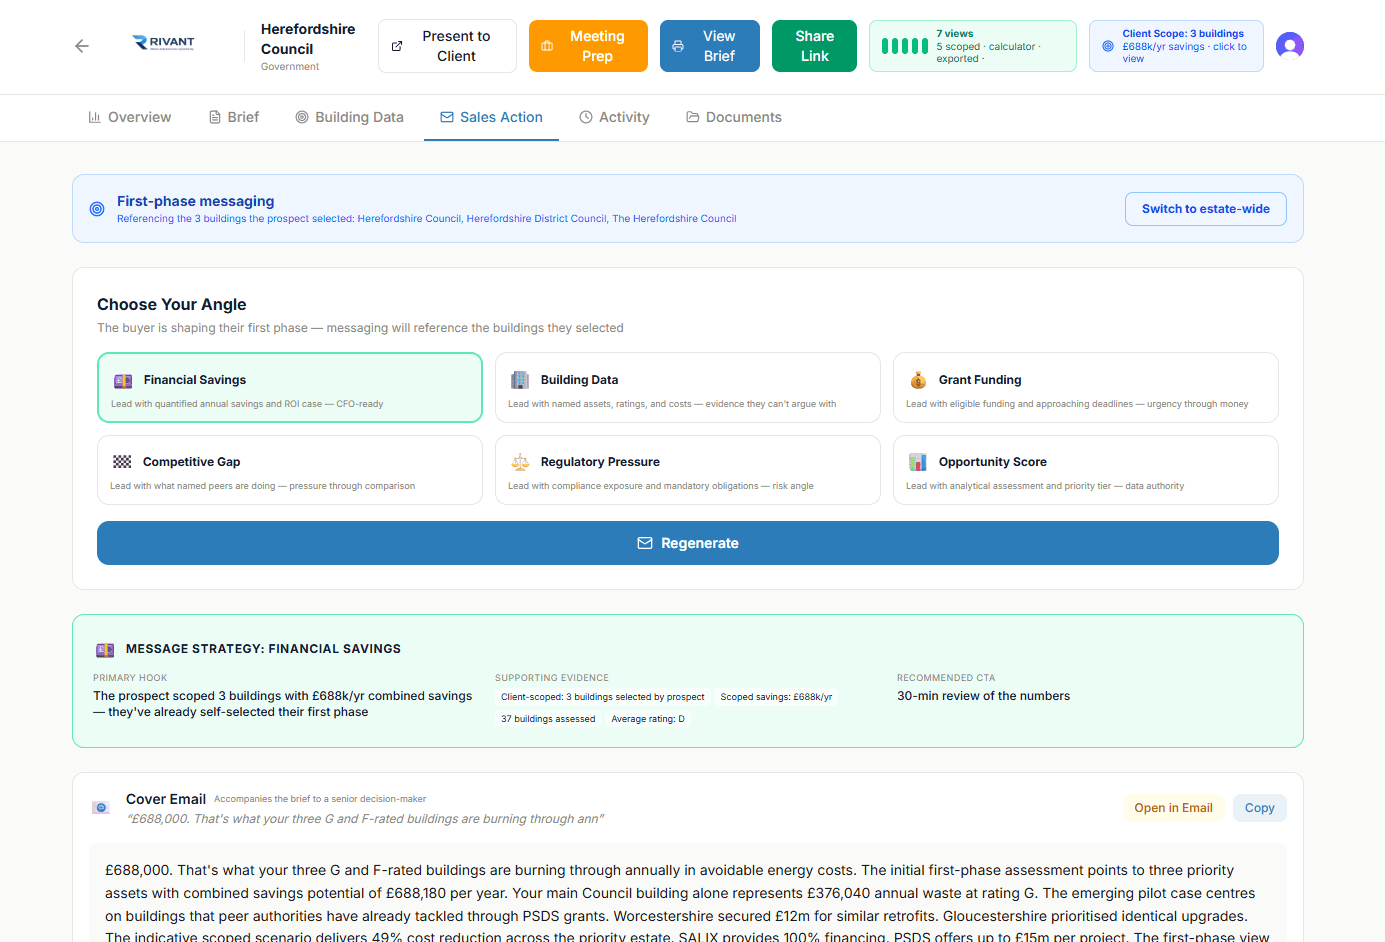Open the Documents tab
The width and height of the screenshot is (1385, 942).
pyautogui.click(x=734, y=117)
